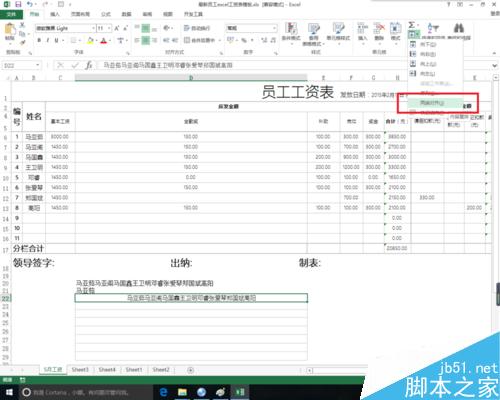Image resolution: width=500 pixels, height=400 pixels.
Task: Open Sort and Filter tool
Action: click(433, 31)
